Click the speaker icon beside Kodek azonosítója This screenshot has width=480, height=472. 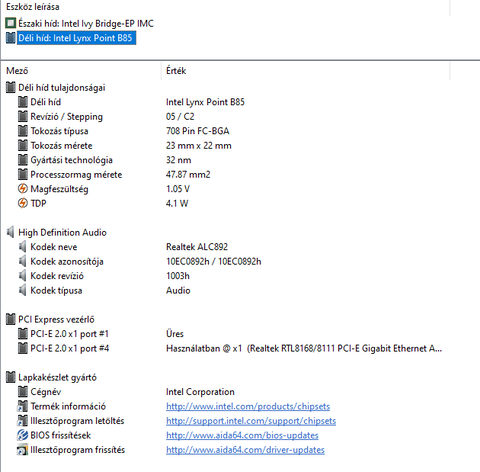[22, 261]
